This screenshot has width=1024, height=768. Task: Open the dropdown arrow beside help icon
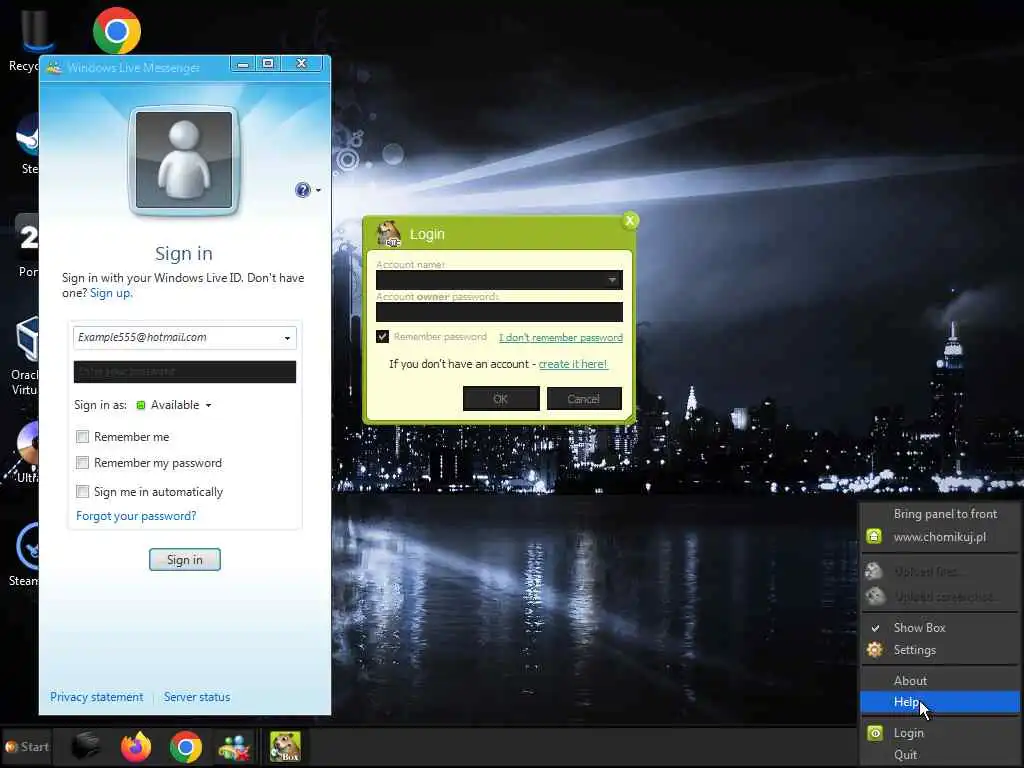[318, 191]
